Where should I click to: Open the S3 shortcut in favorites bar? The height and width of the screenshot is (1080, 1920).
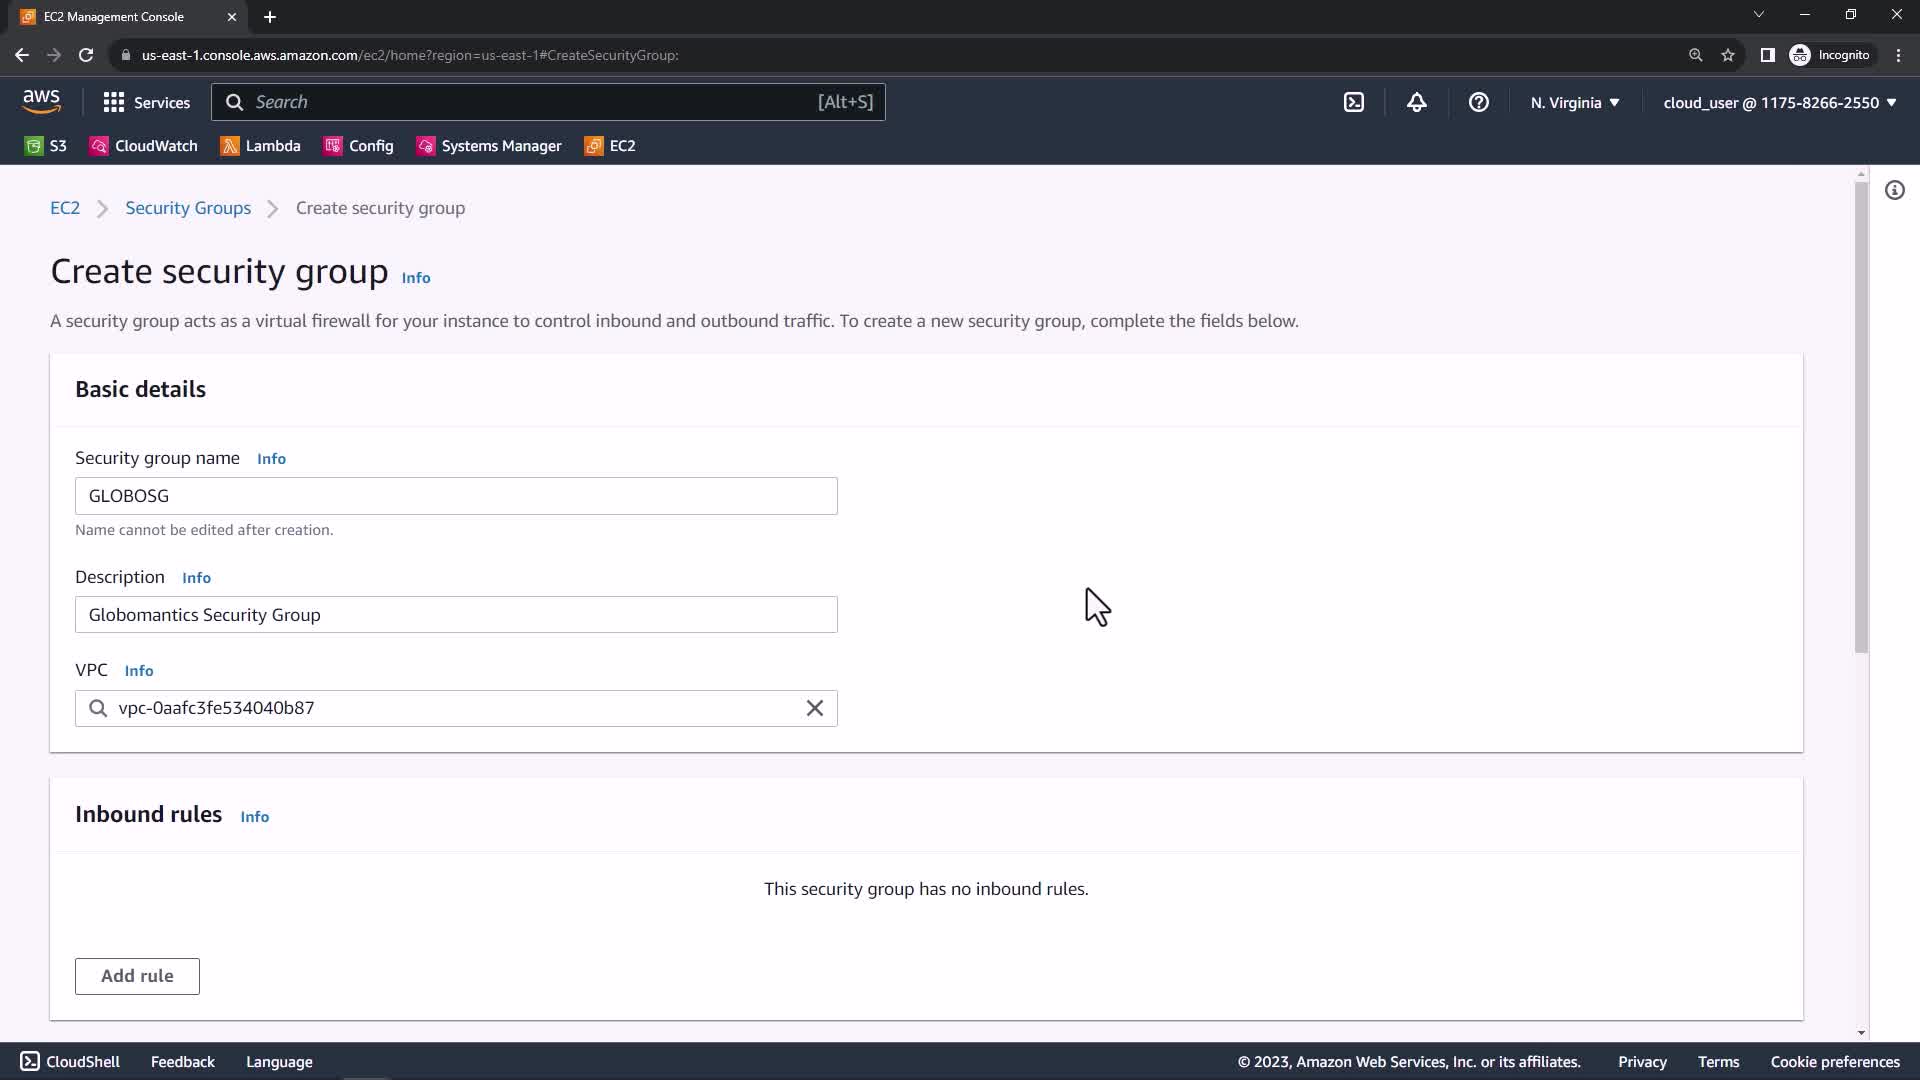46,146
